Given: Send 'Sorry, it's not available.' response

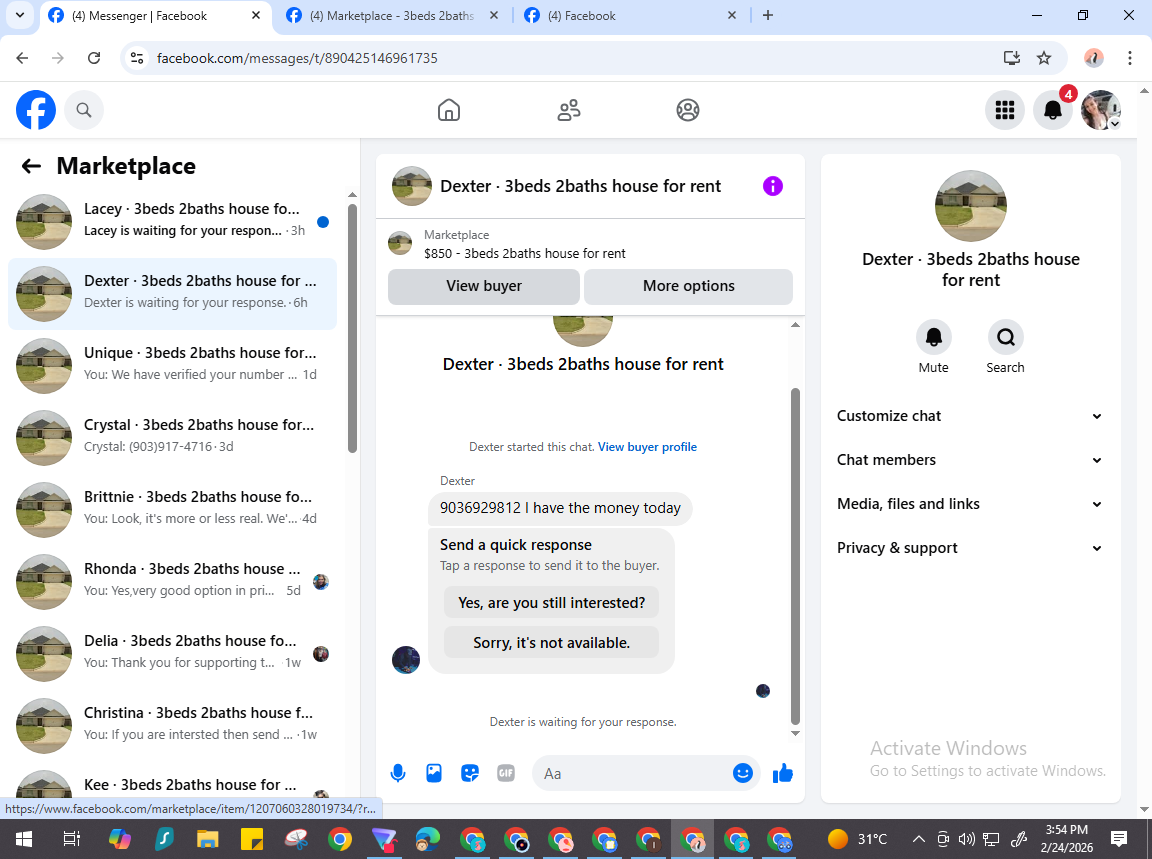Looking at the screenshot, I should (551, 643).
